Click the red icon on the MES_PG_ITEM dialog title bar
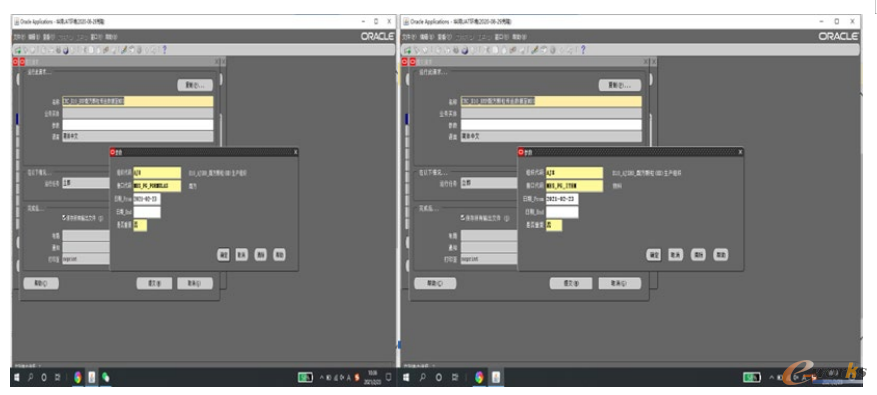The width and height of the screenshot is (877, 395). 521,152
